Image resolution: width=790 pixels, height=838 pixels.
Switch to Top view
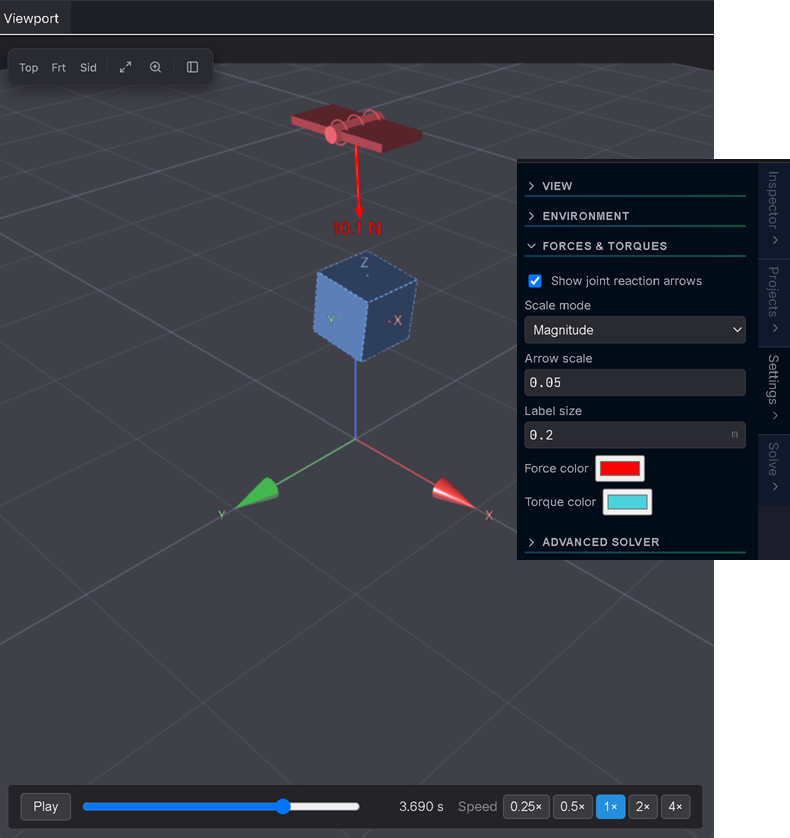click(x=29, y=68)
